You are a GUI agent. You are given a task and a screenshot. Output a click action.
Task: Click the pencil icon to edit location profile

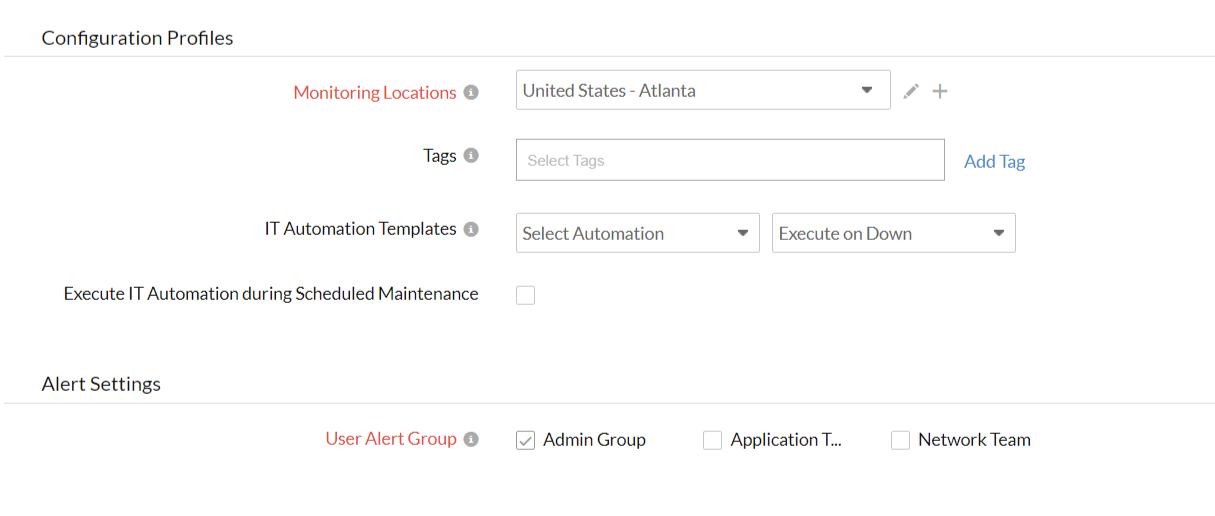click(910, 92)
